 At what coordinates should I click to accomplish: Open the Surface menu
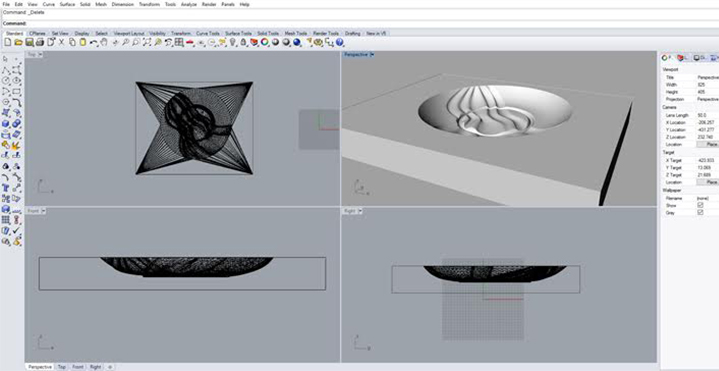point(67,4)
